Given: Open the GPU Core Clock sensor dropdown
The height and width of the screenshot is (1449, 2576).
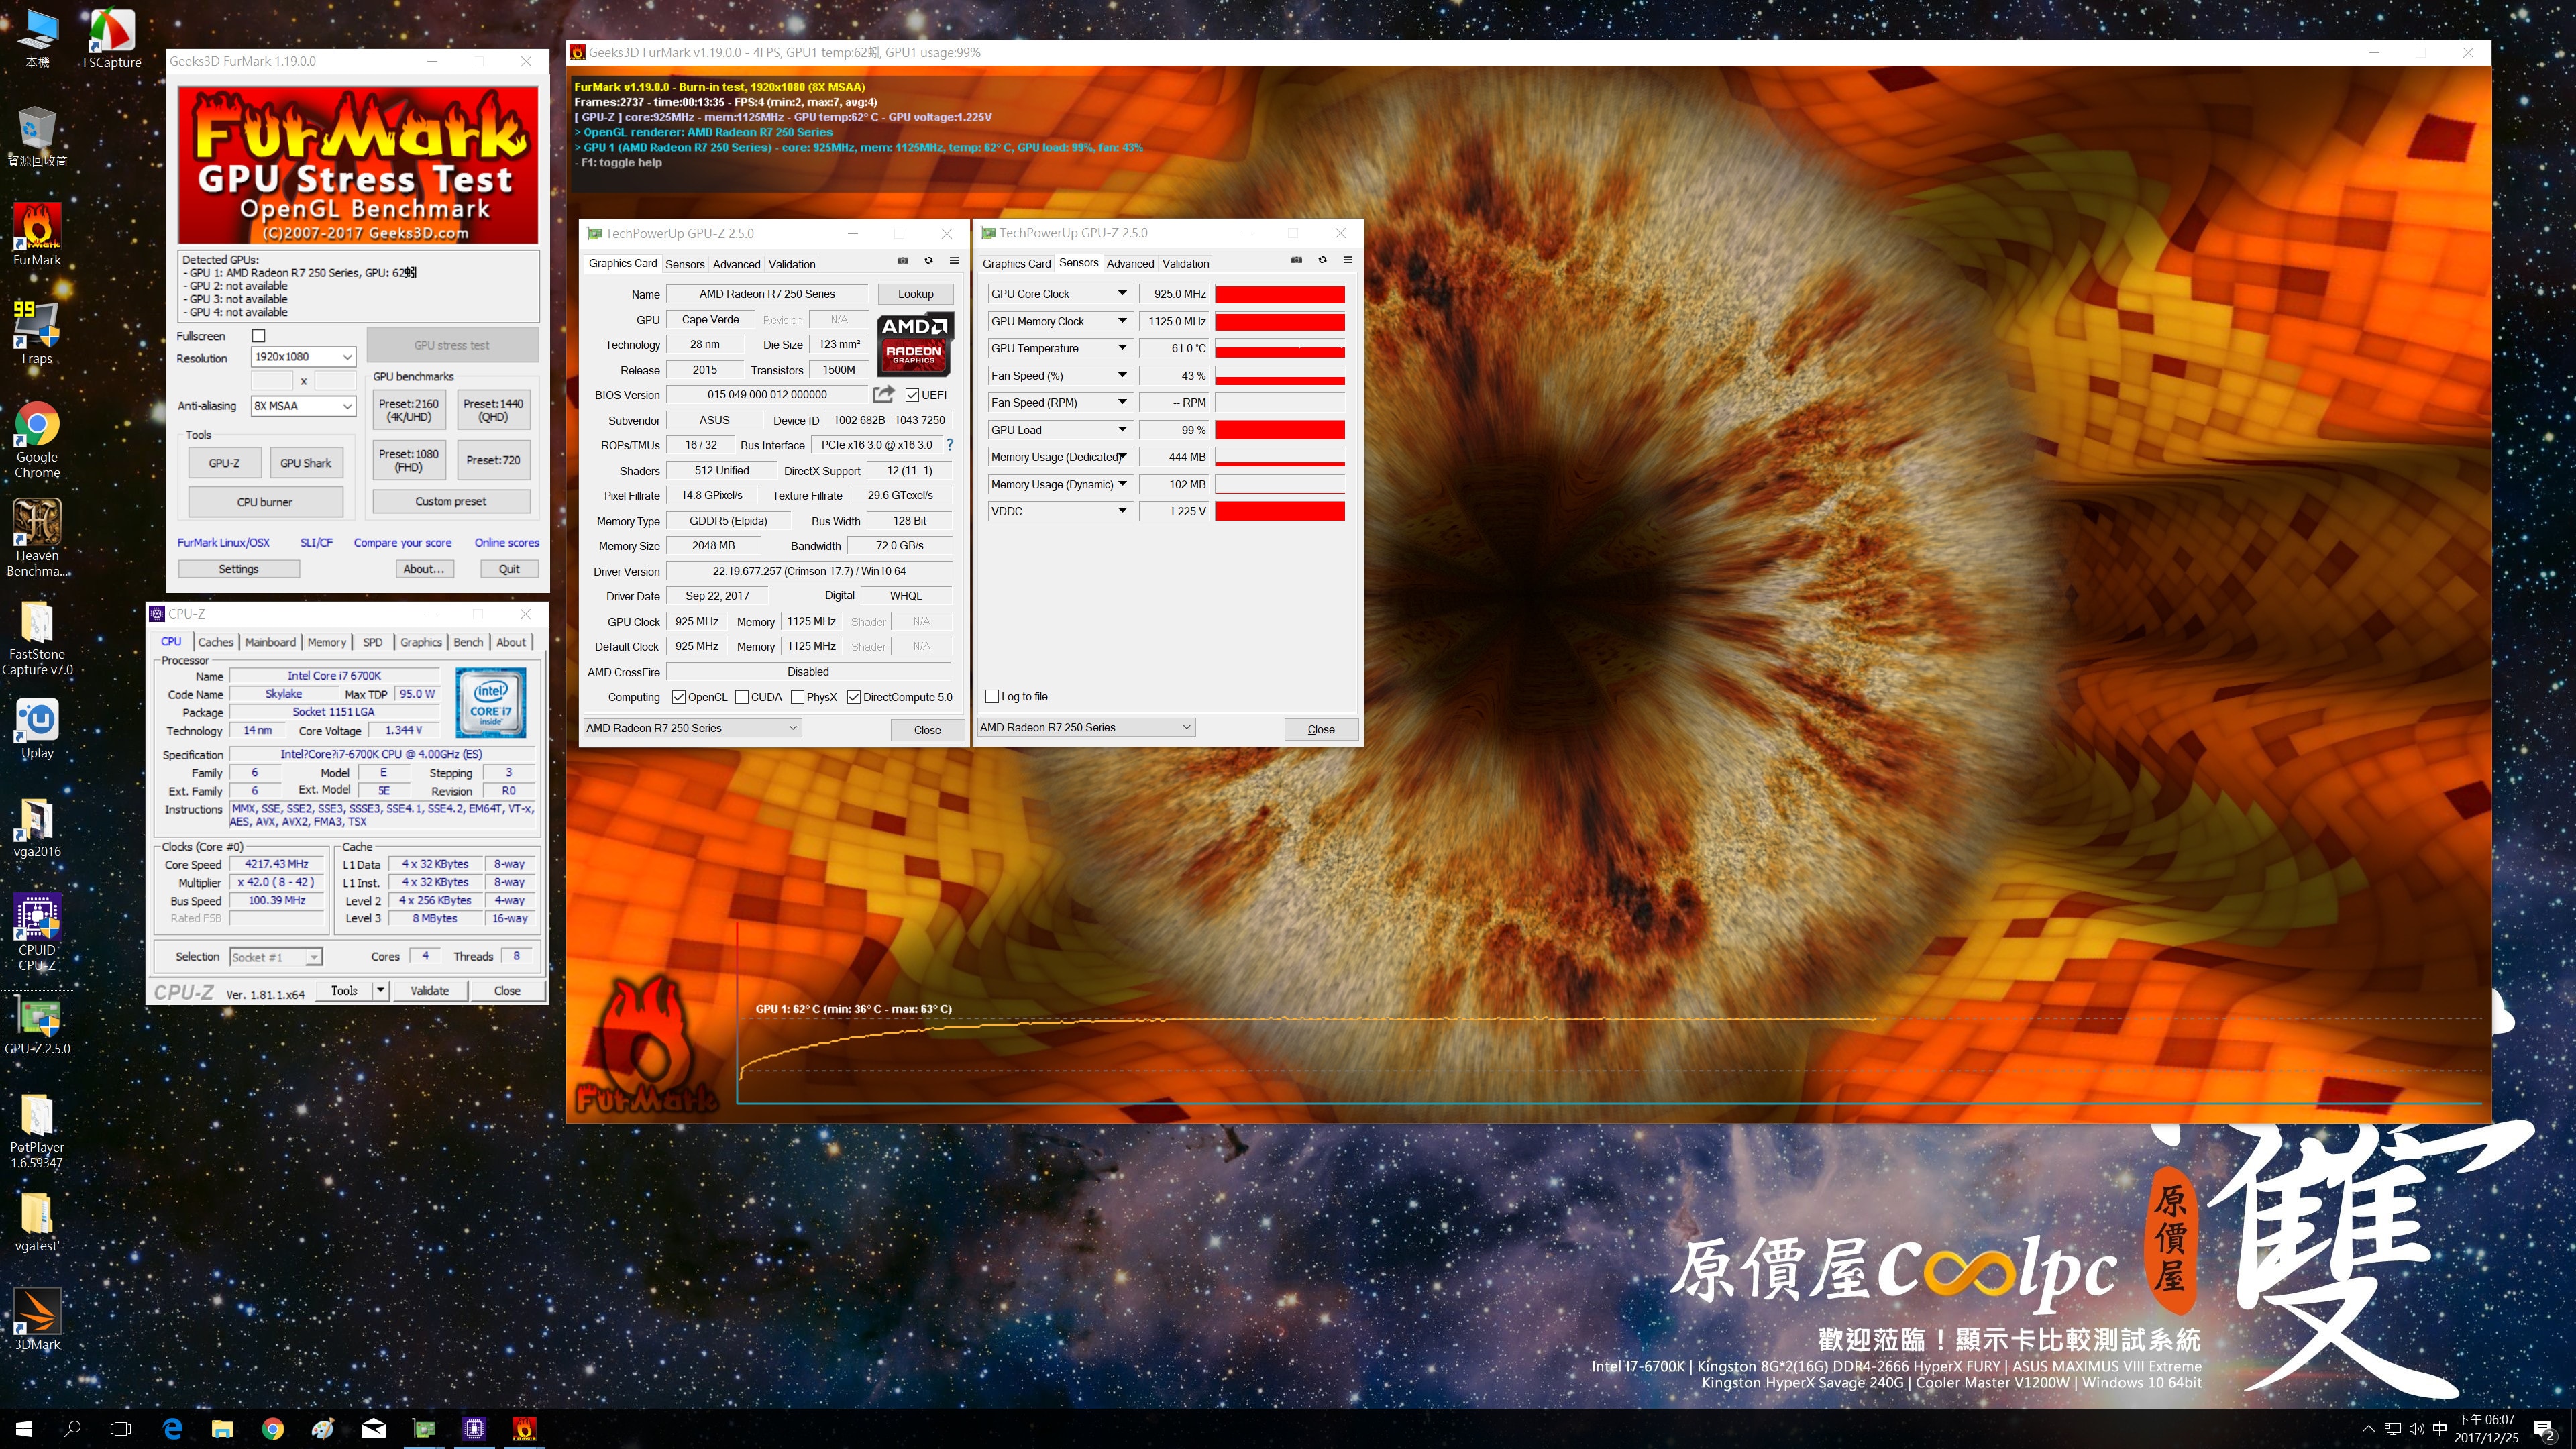Looking at the screenshot, I should pyautogui.click(x=1122, y=294).
